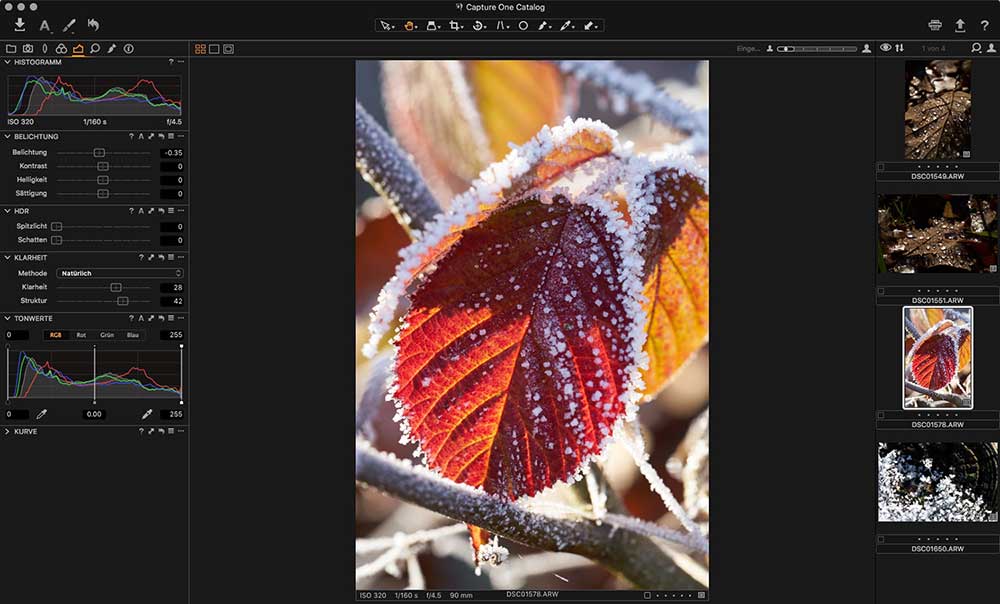
Task: Click the Struktur slider handle
Action: [123, 300]
